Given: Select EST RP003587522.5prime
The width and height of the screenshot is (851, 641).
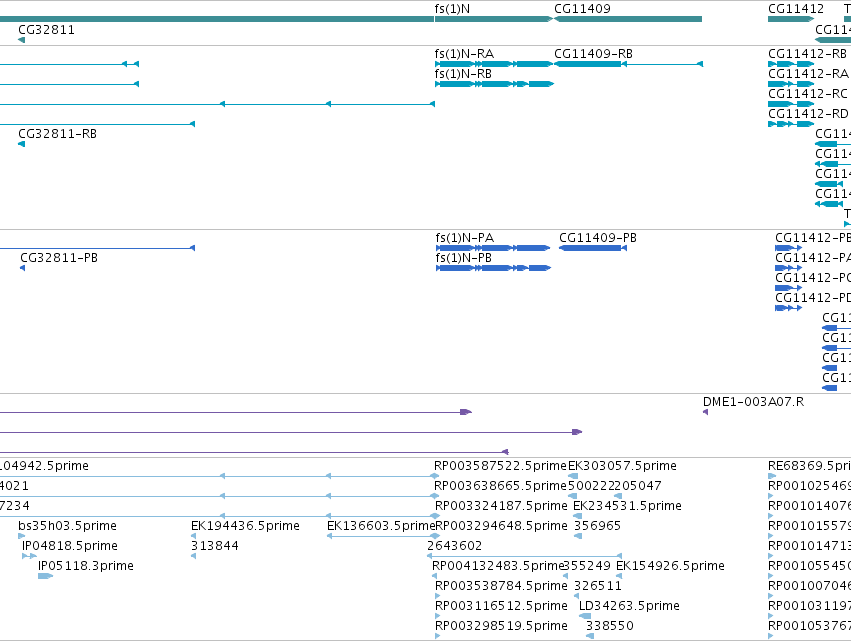Looking at the screenshot, I should (x=500, y=466).
